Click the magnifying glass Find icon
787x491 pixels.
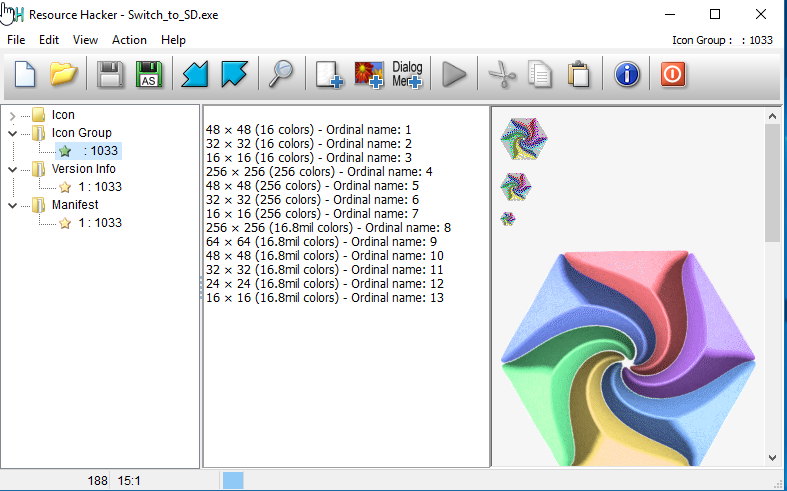281,74
